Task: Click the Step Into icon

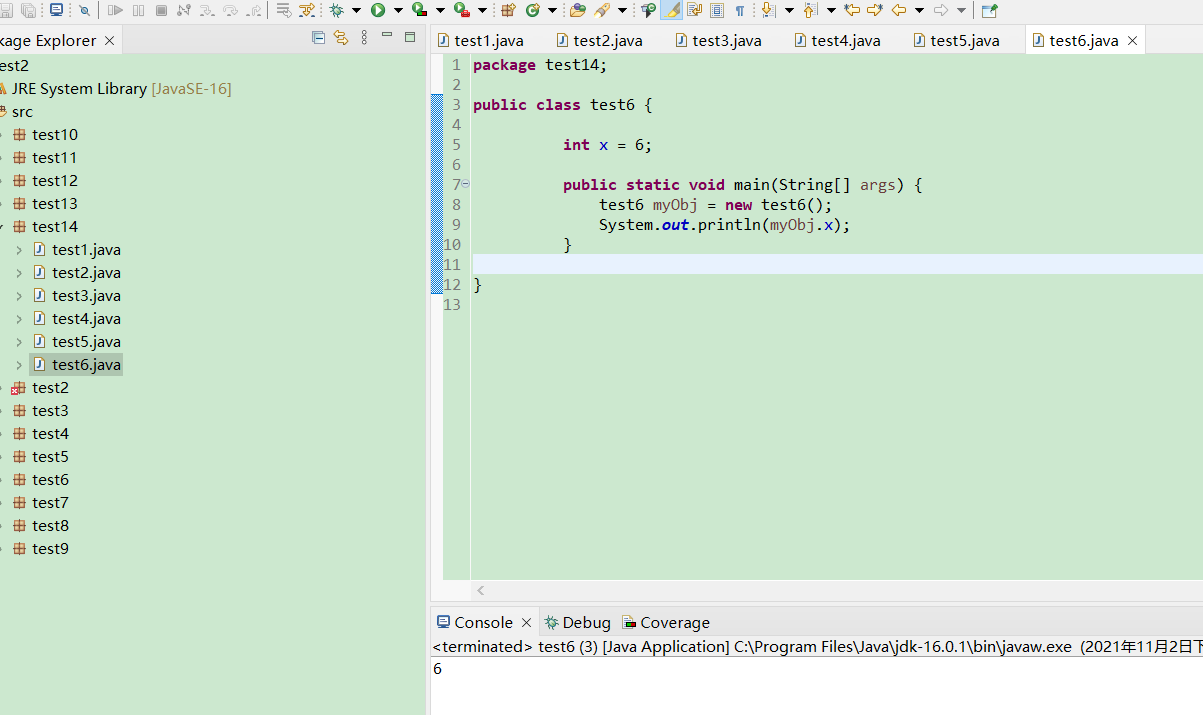Action: (206, 10)
